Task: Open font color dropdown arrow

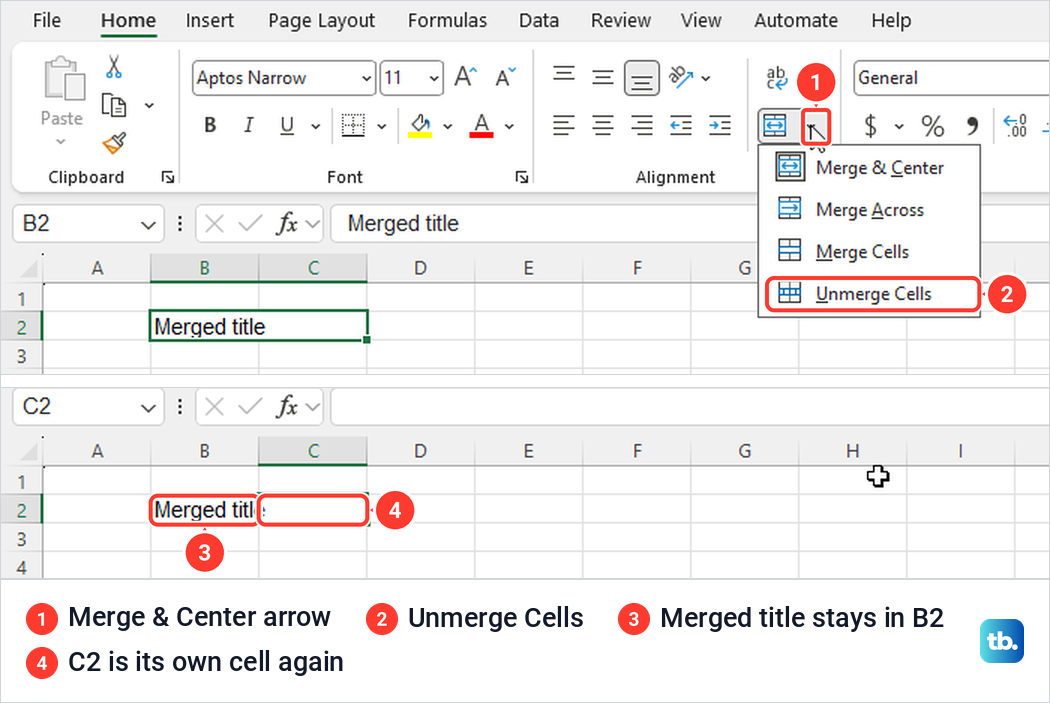Action: [510, 126]
